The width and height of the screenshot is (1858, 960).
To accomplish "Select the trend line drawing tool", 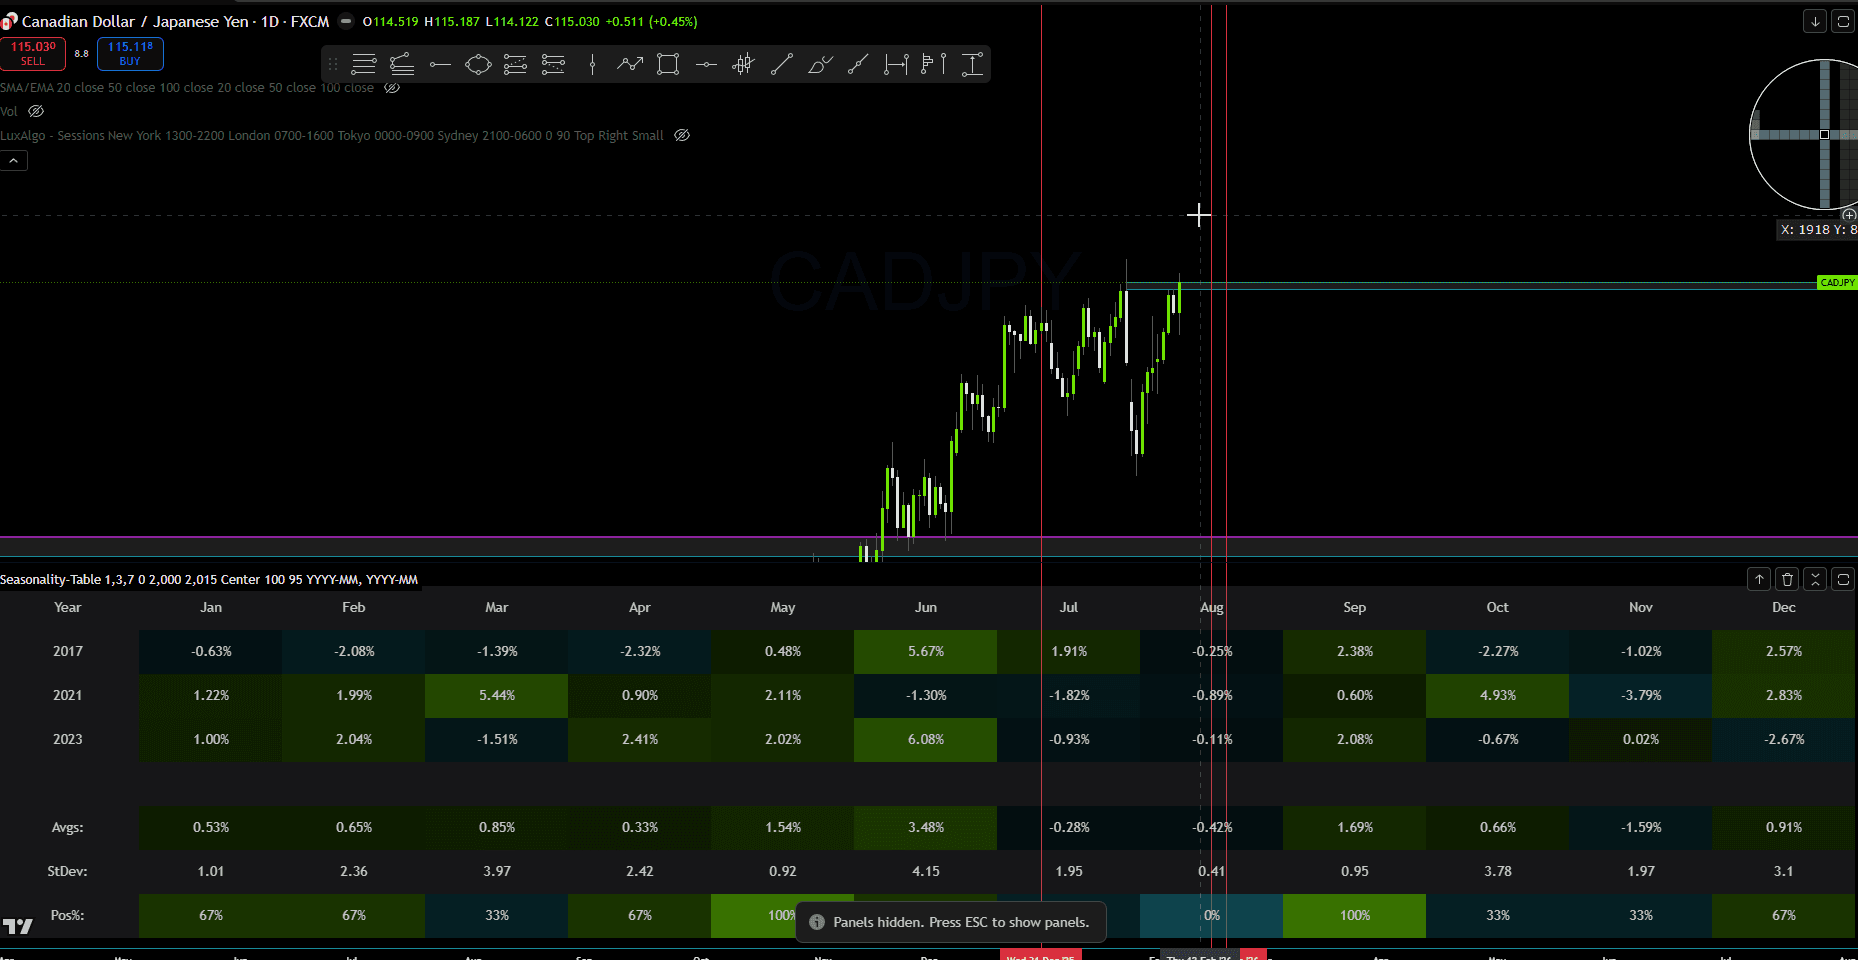I will (782, 65).
